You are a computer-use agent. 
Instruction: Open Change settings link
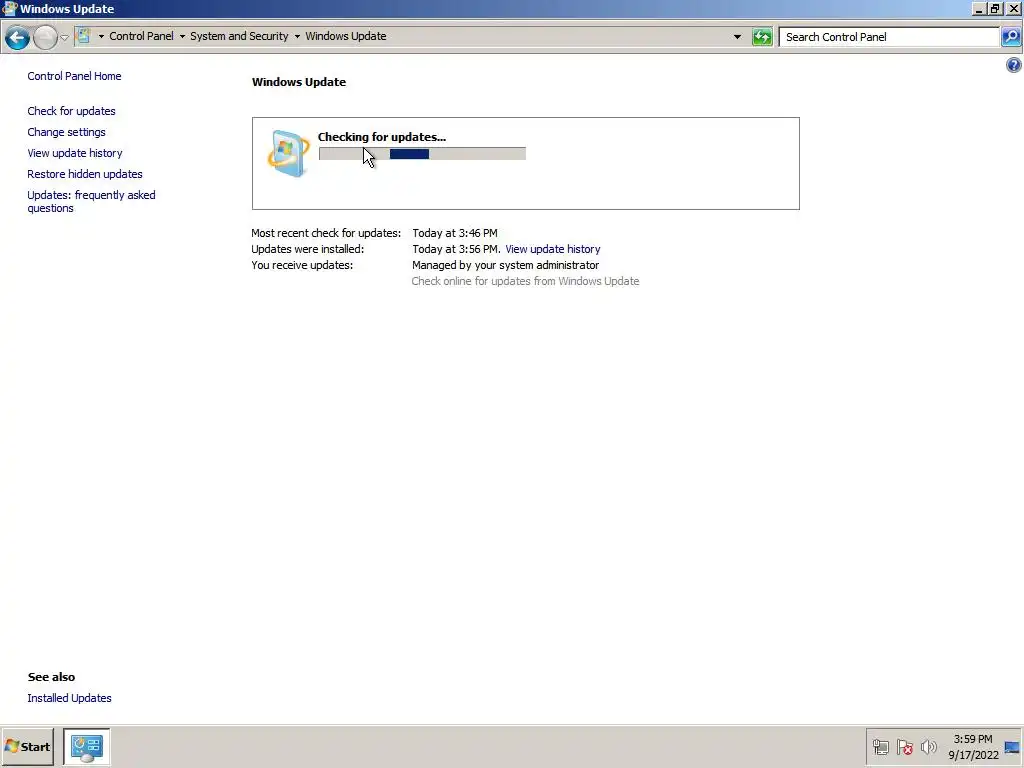[66, 132]
